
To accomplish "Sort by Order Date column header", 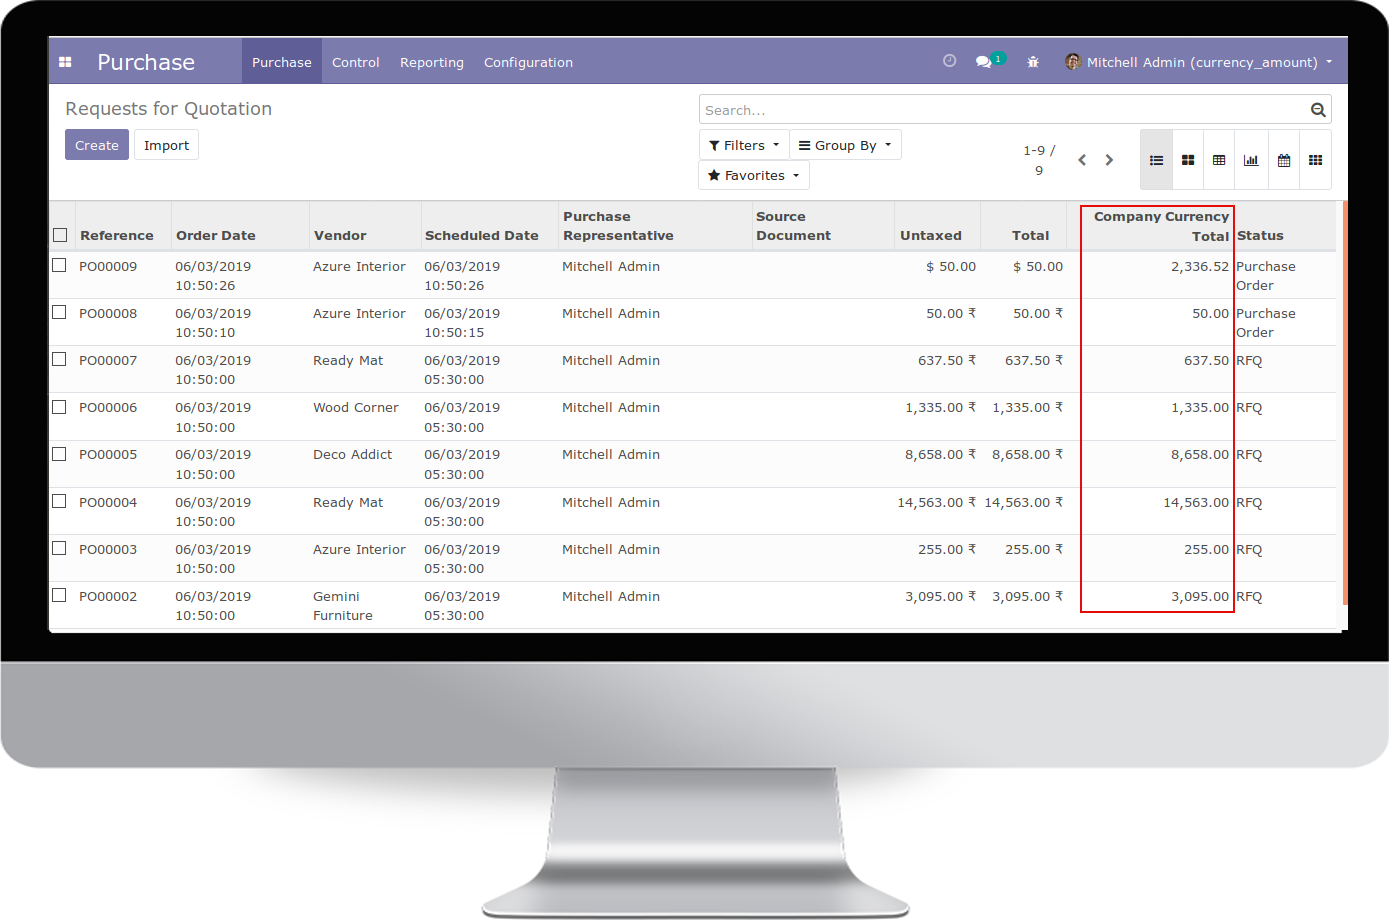I will (x=216, y=236).
